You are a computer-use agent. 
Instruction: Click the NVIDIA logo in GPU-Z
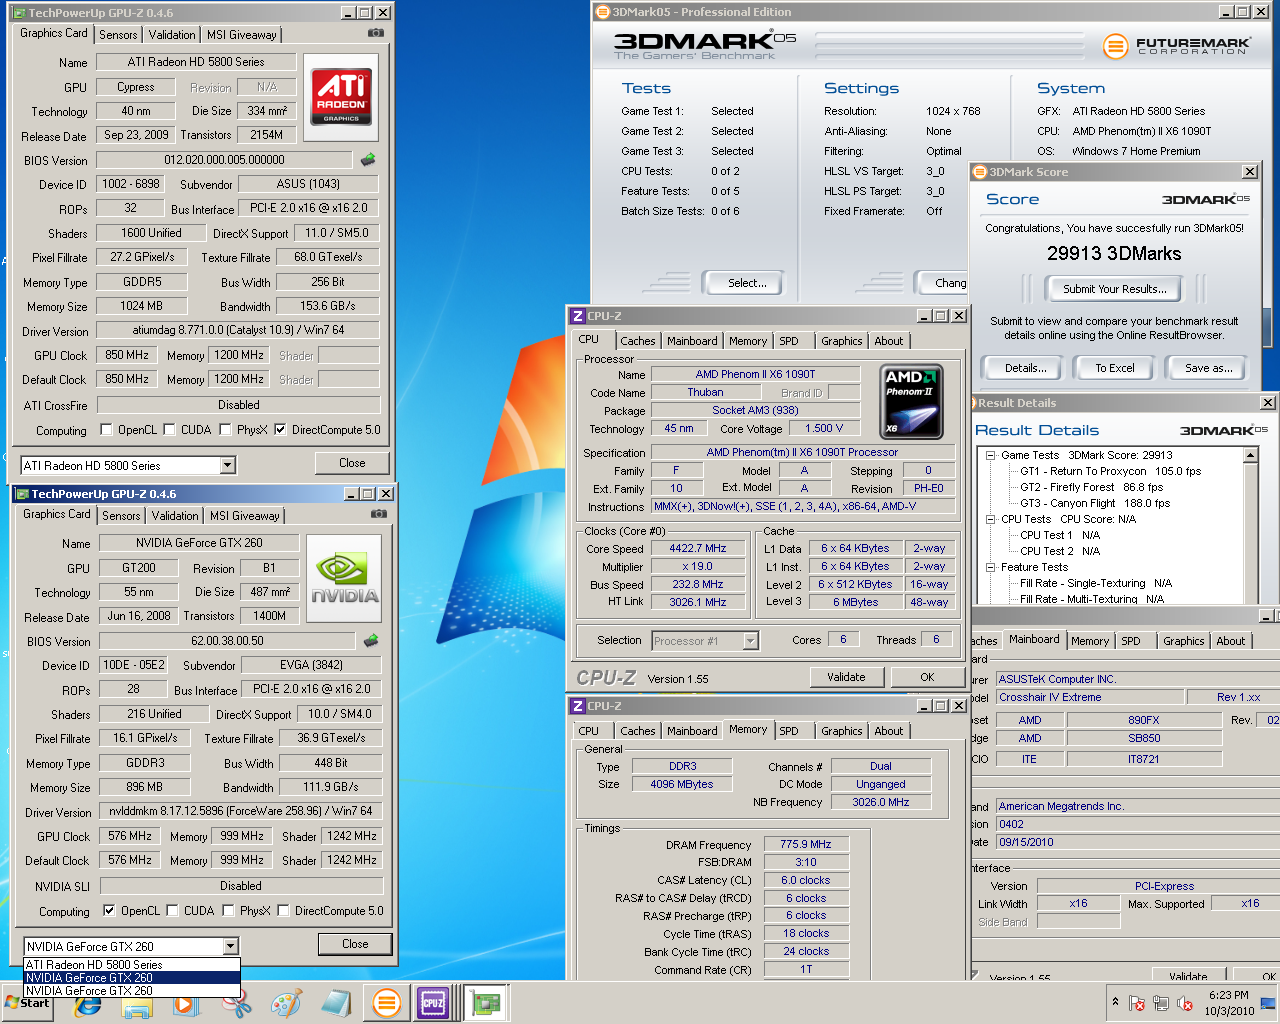click(344, 578)
